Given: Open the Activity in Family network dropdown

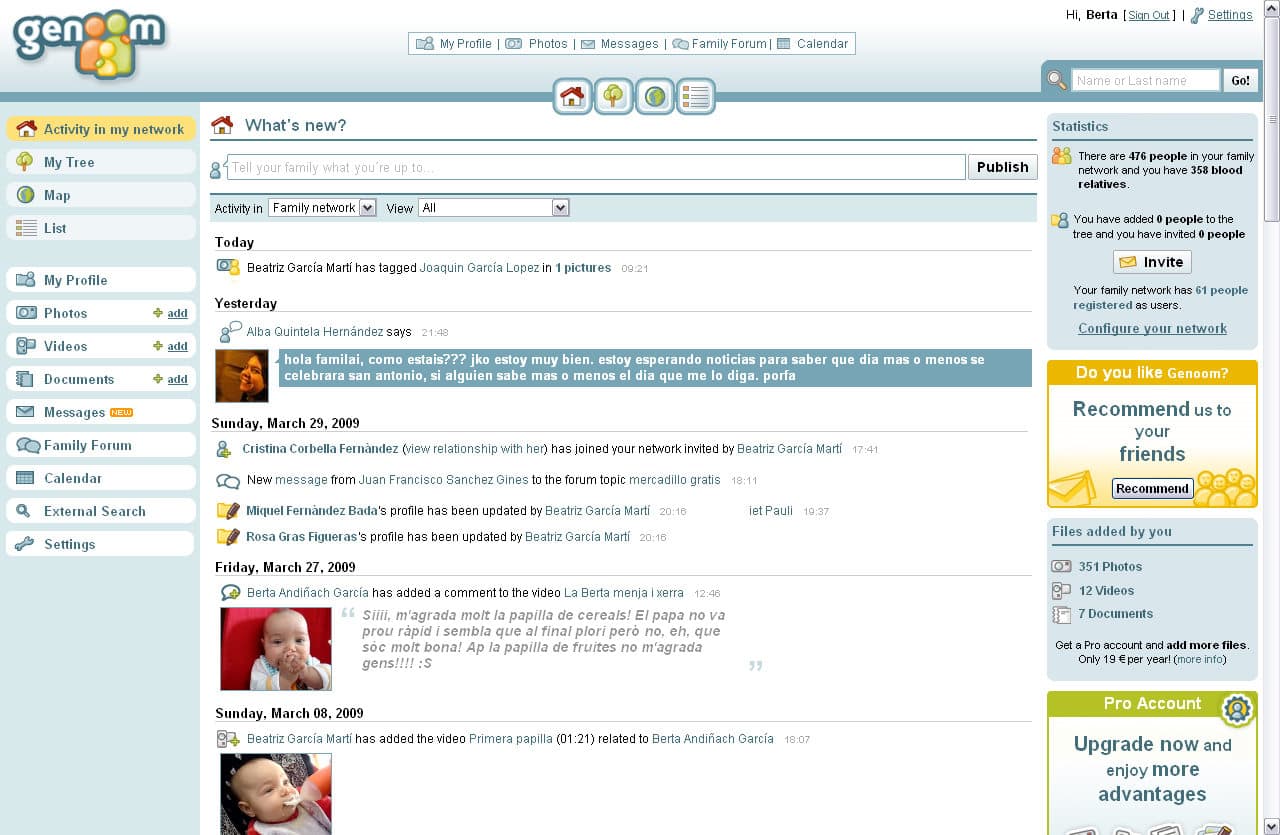Looking at the screenshot, I should pos(322,208).
